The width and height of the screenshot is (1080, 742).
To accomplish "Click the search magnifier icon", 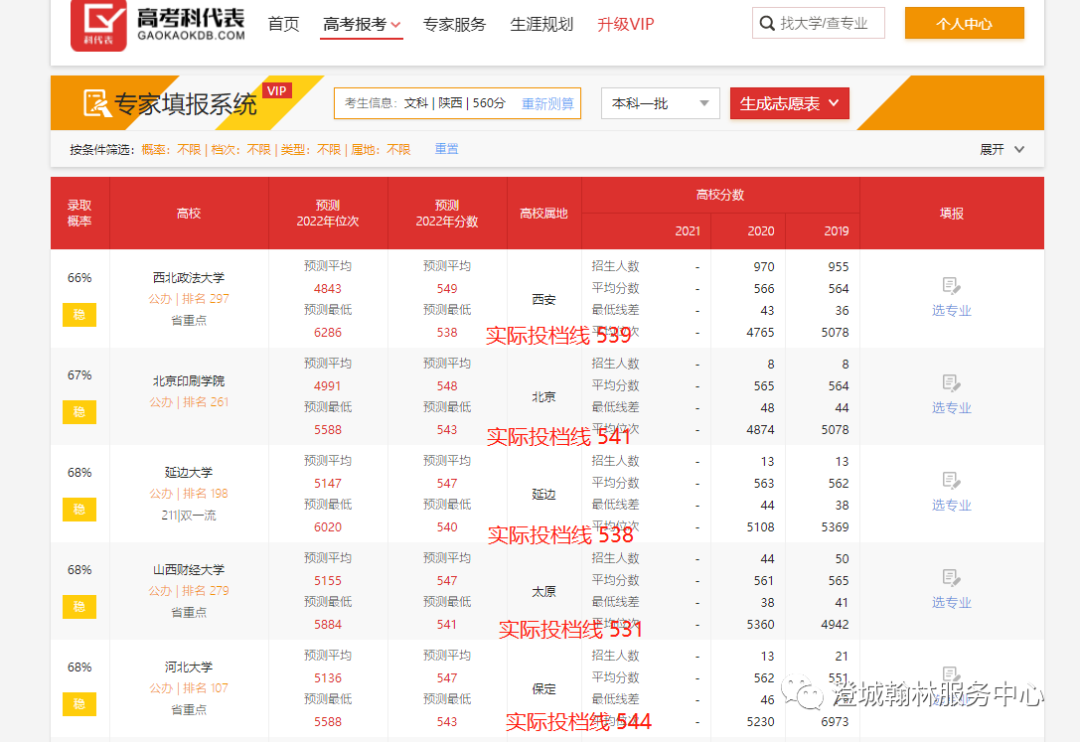I will pyautogui.click(x=767, y=23).
